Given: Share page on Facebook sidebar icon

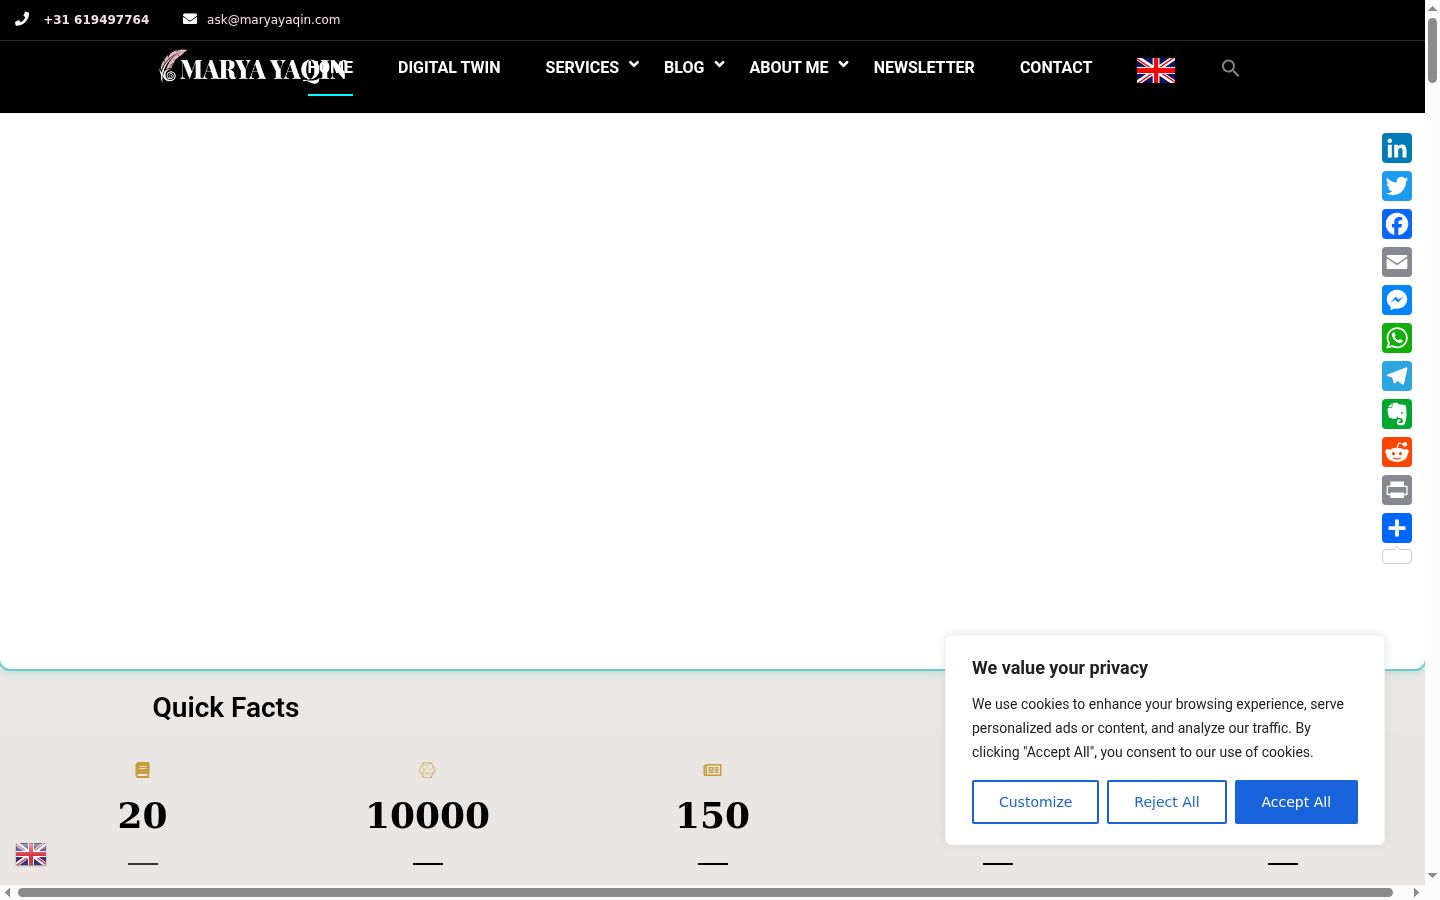Looking at the screenshot, I should (x=1397, y=224).
